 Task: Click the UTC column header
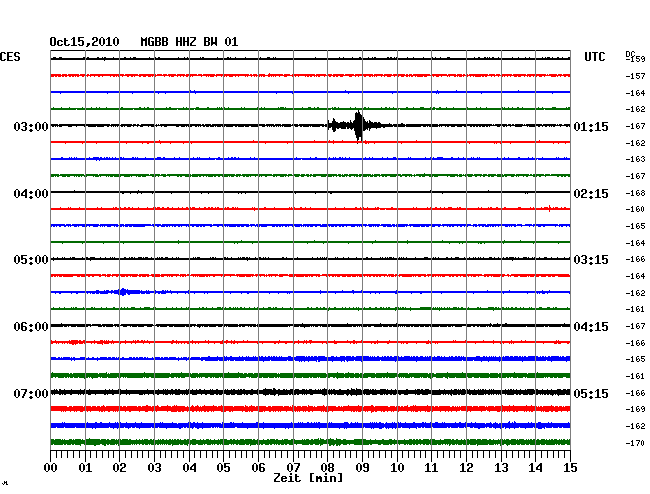pos(594,57)
